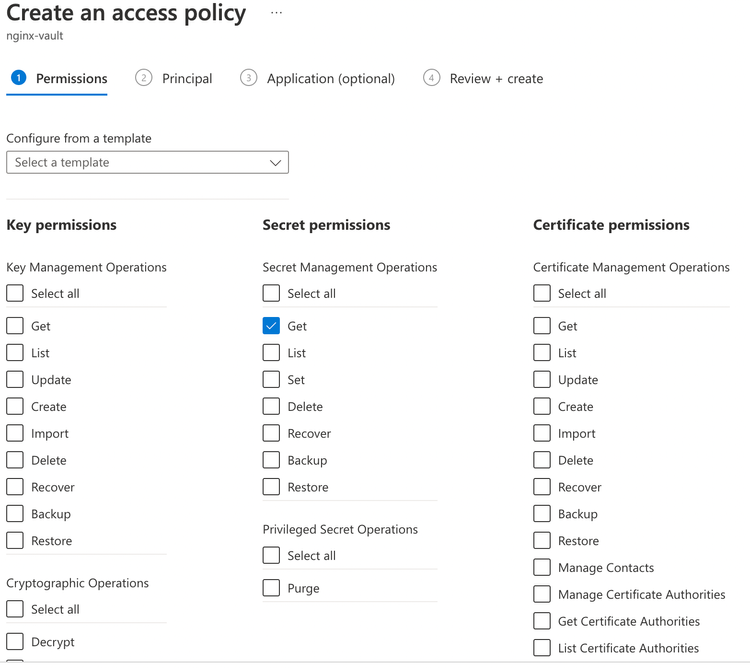
Task: Enable the Purge secret permission
Action: point(271,588)
